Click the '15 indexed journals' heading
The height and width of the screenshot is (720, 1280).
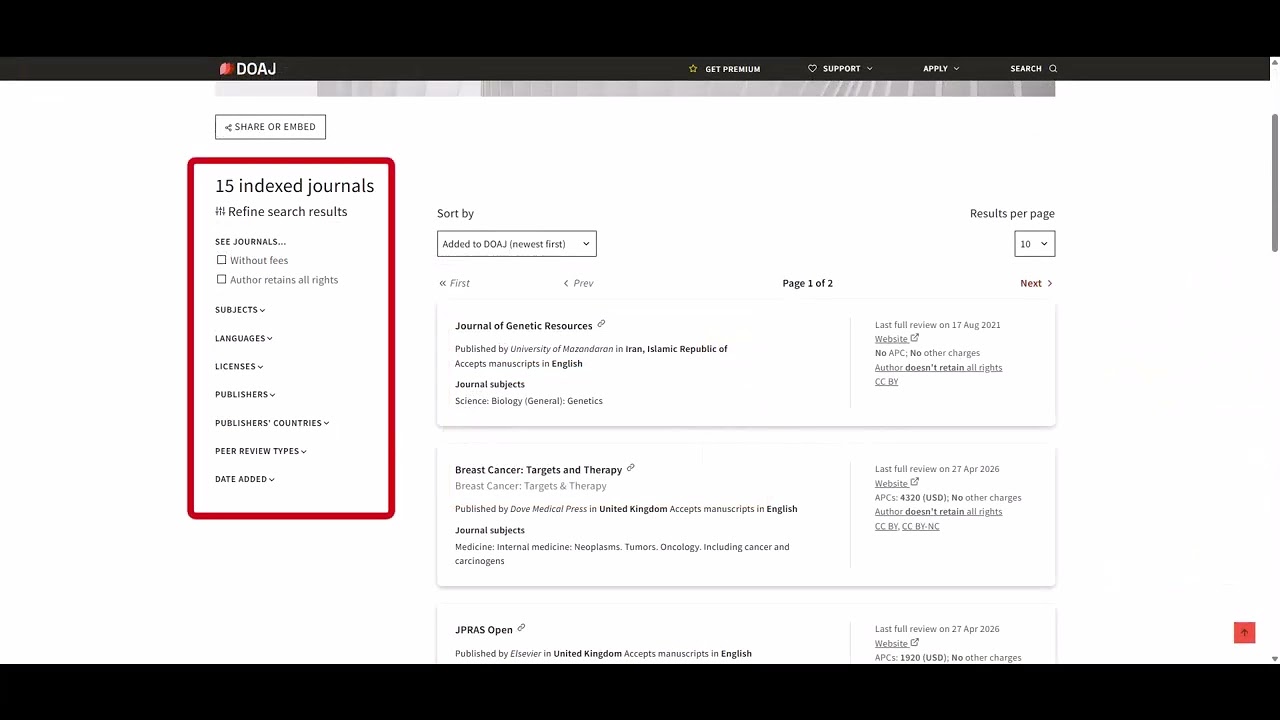[294, 186]
